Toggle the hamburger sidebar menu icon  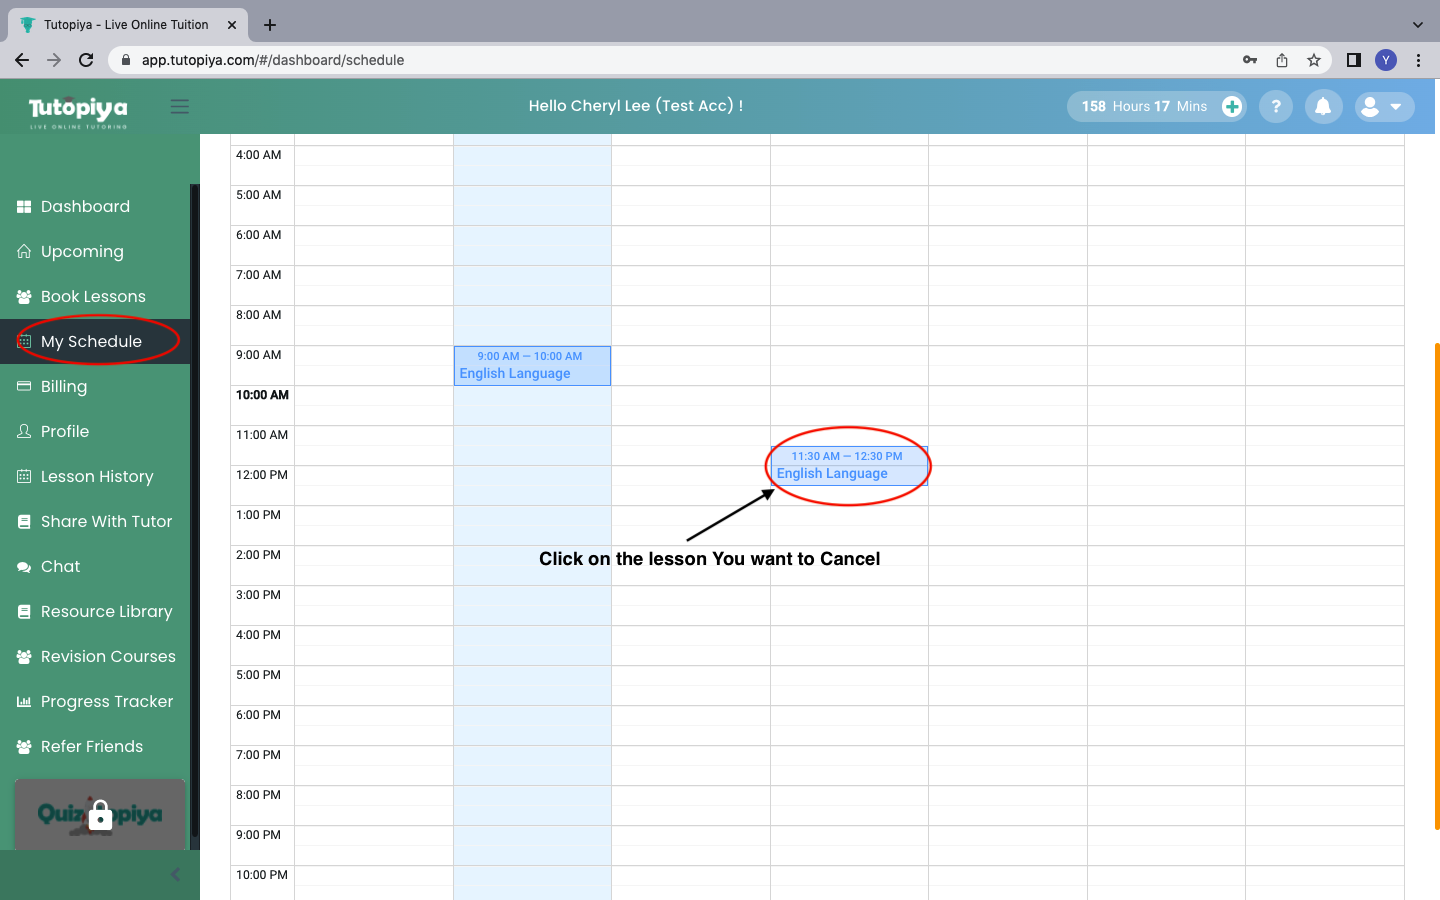[x=180, y=107]
